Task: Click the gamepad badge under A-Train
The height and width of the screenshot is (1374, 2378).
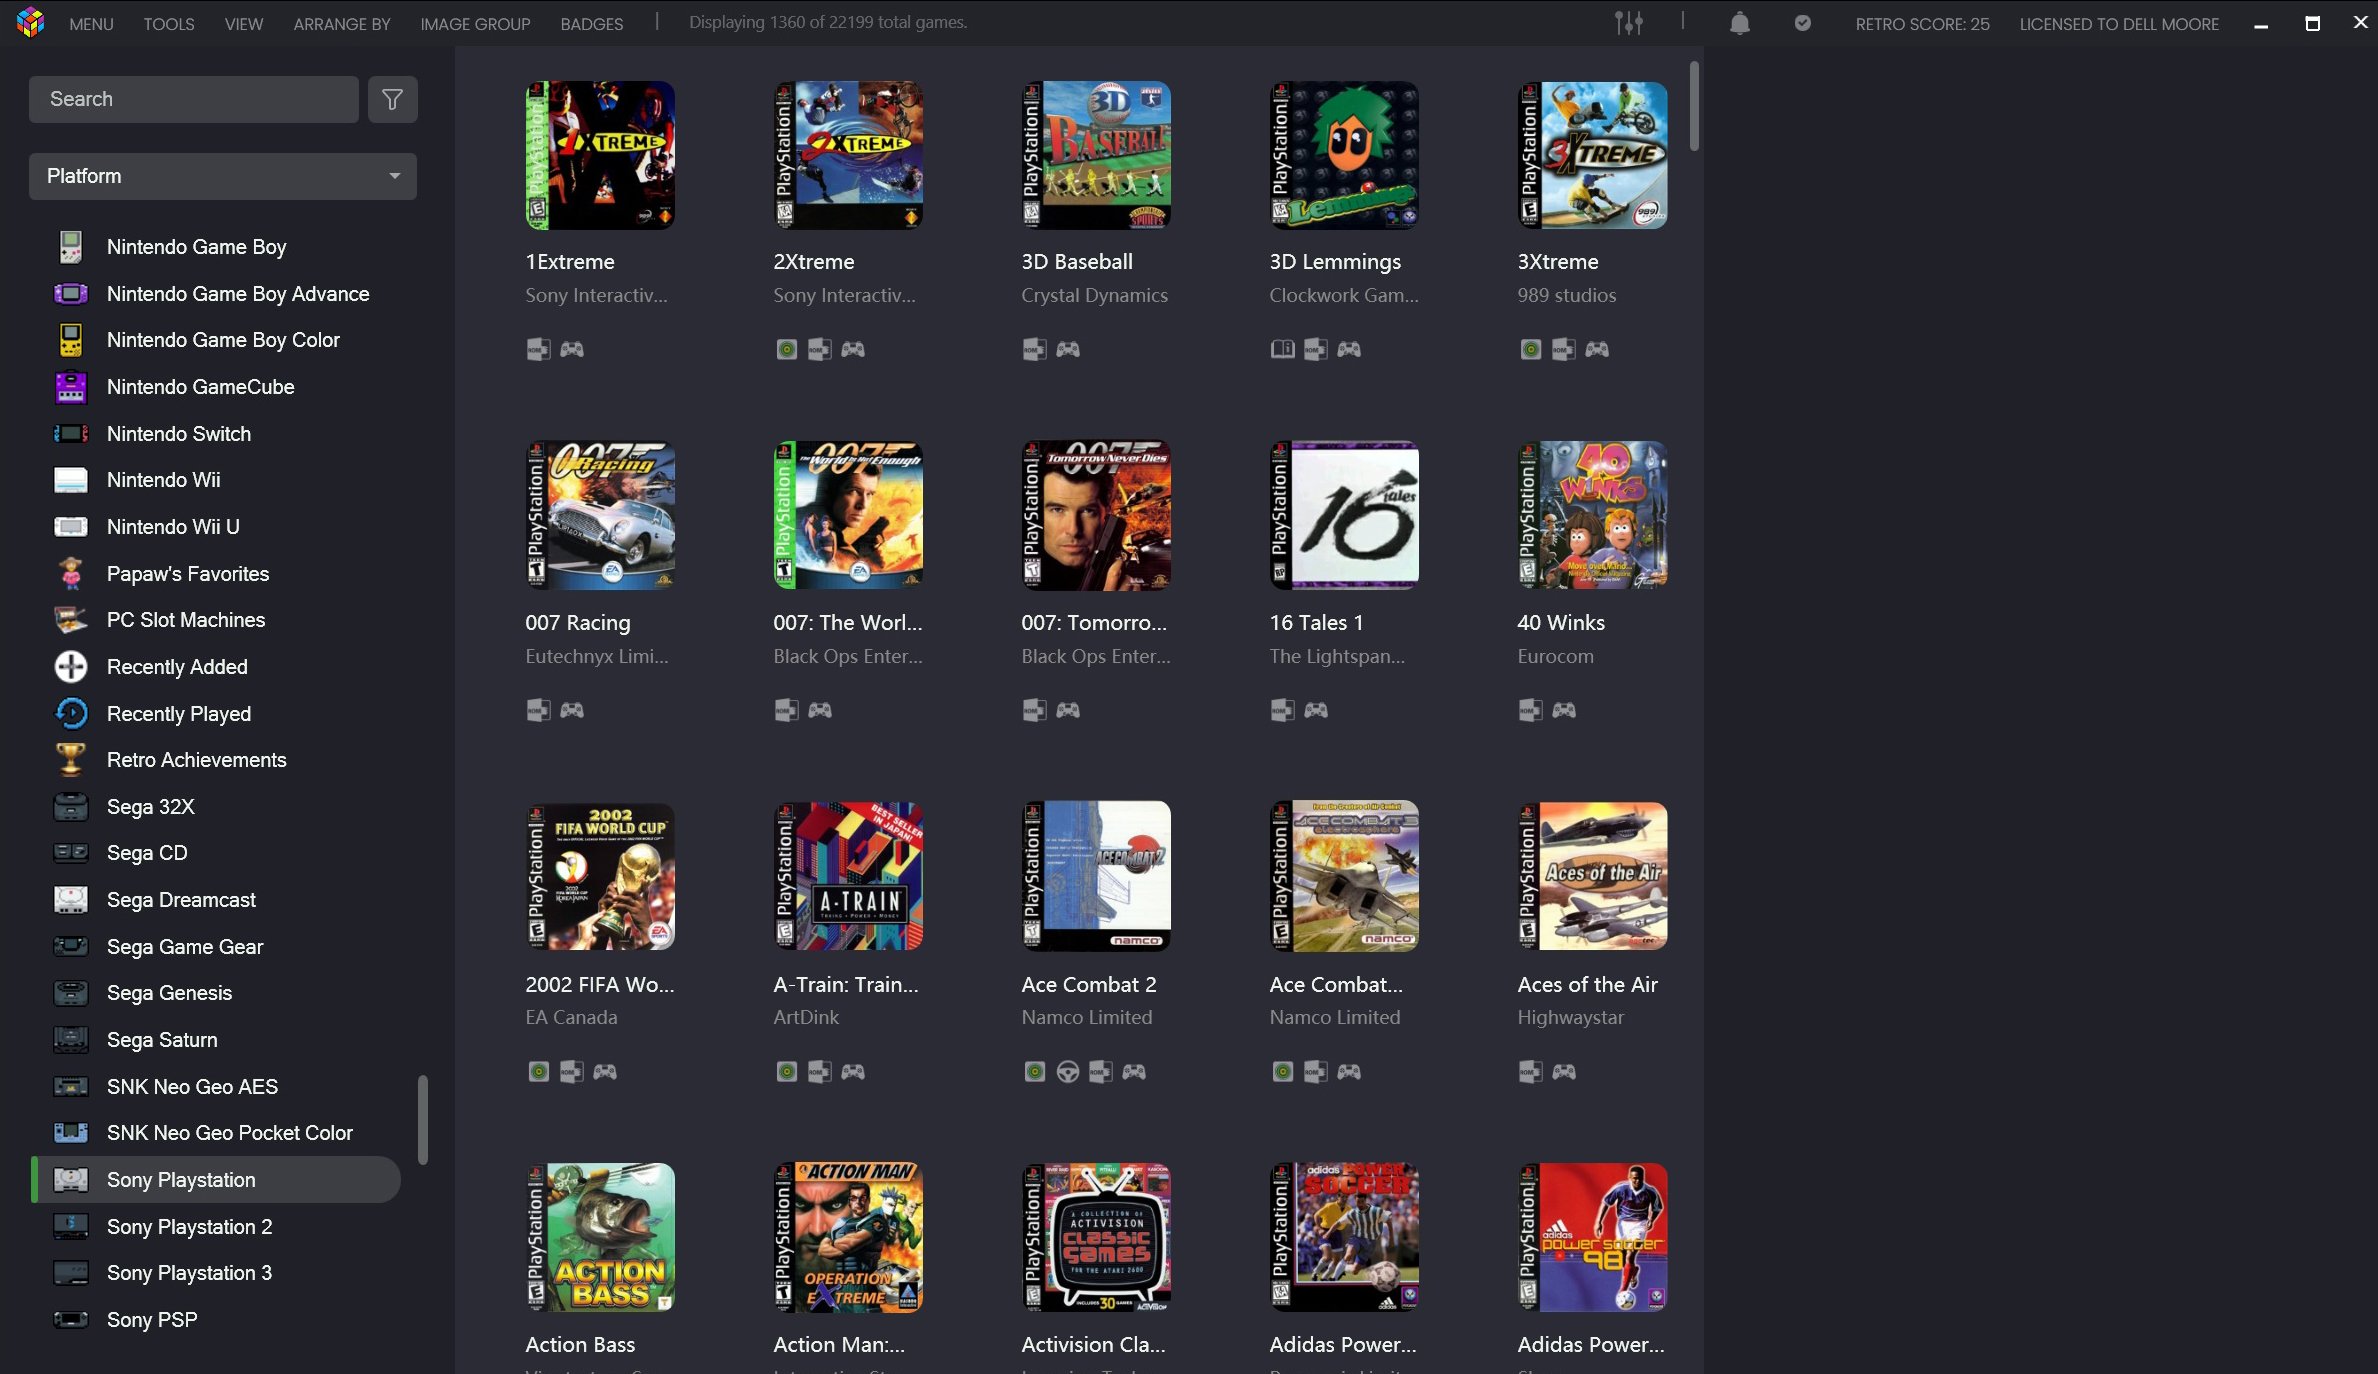Action: pyautogui.click(x=853, y=1072)
